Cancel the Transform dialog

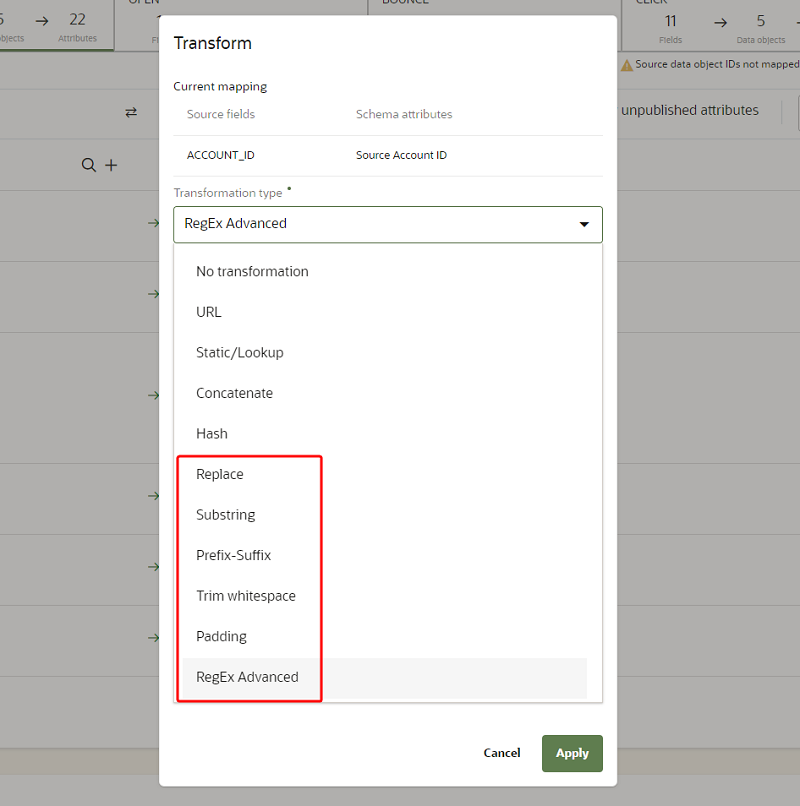(x=501, y=753)
